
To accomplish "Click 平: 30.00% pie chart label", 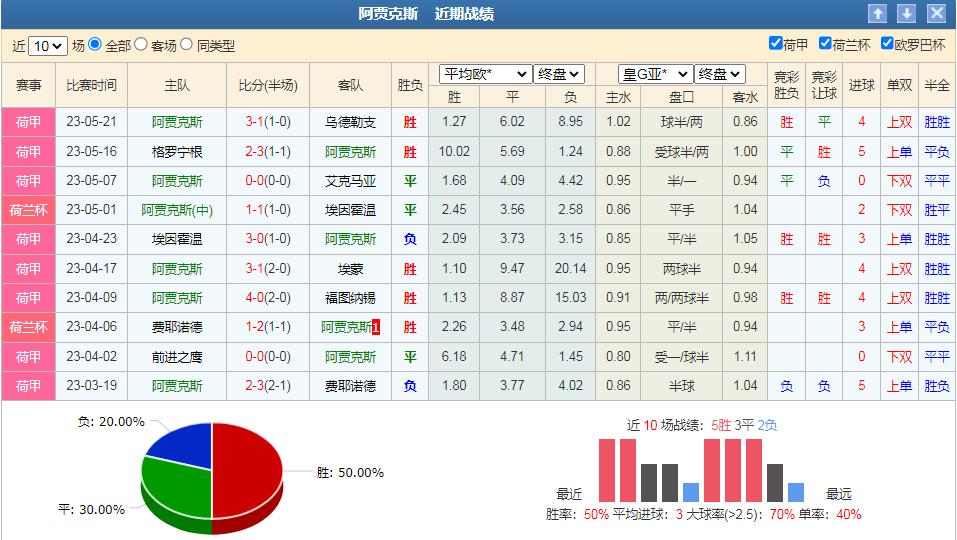I will click(92, 509).
